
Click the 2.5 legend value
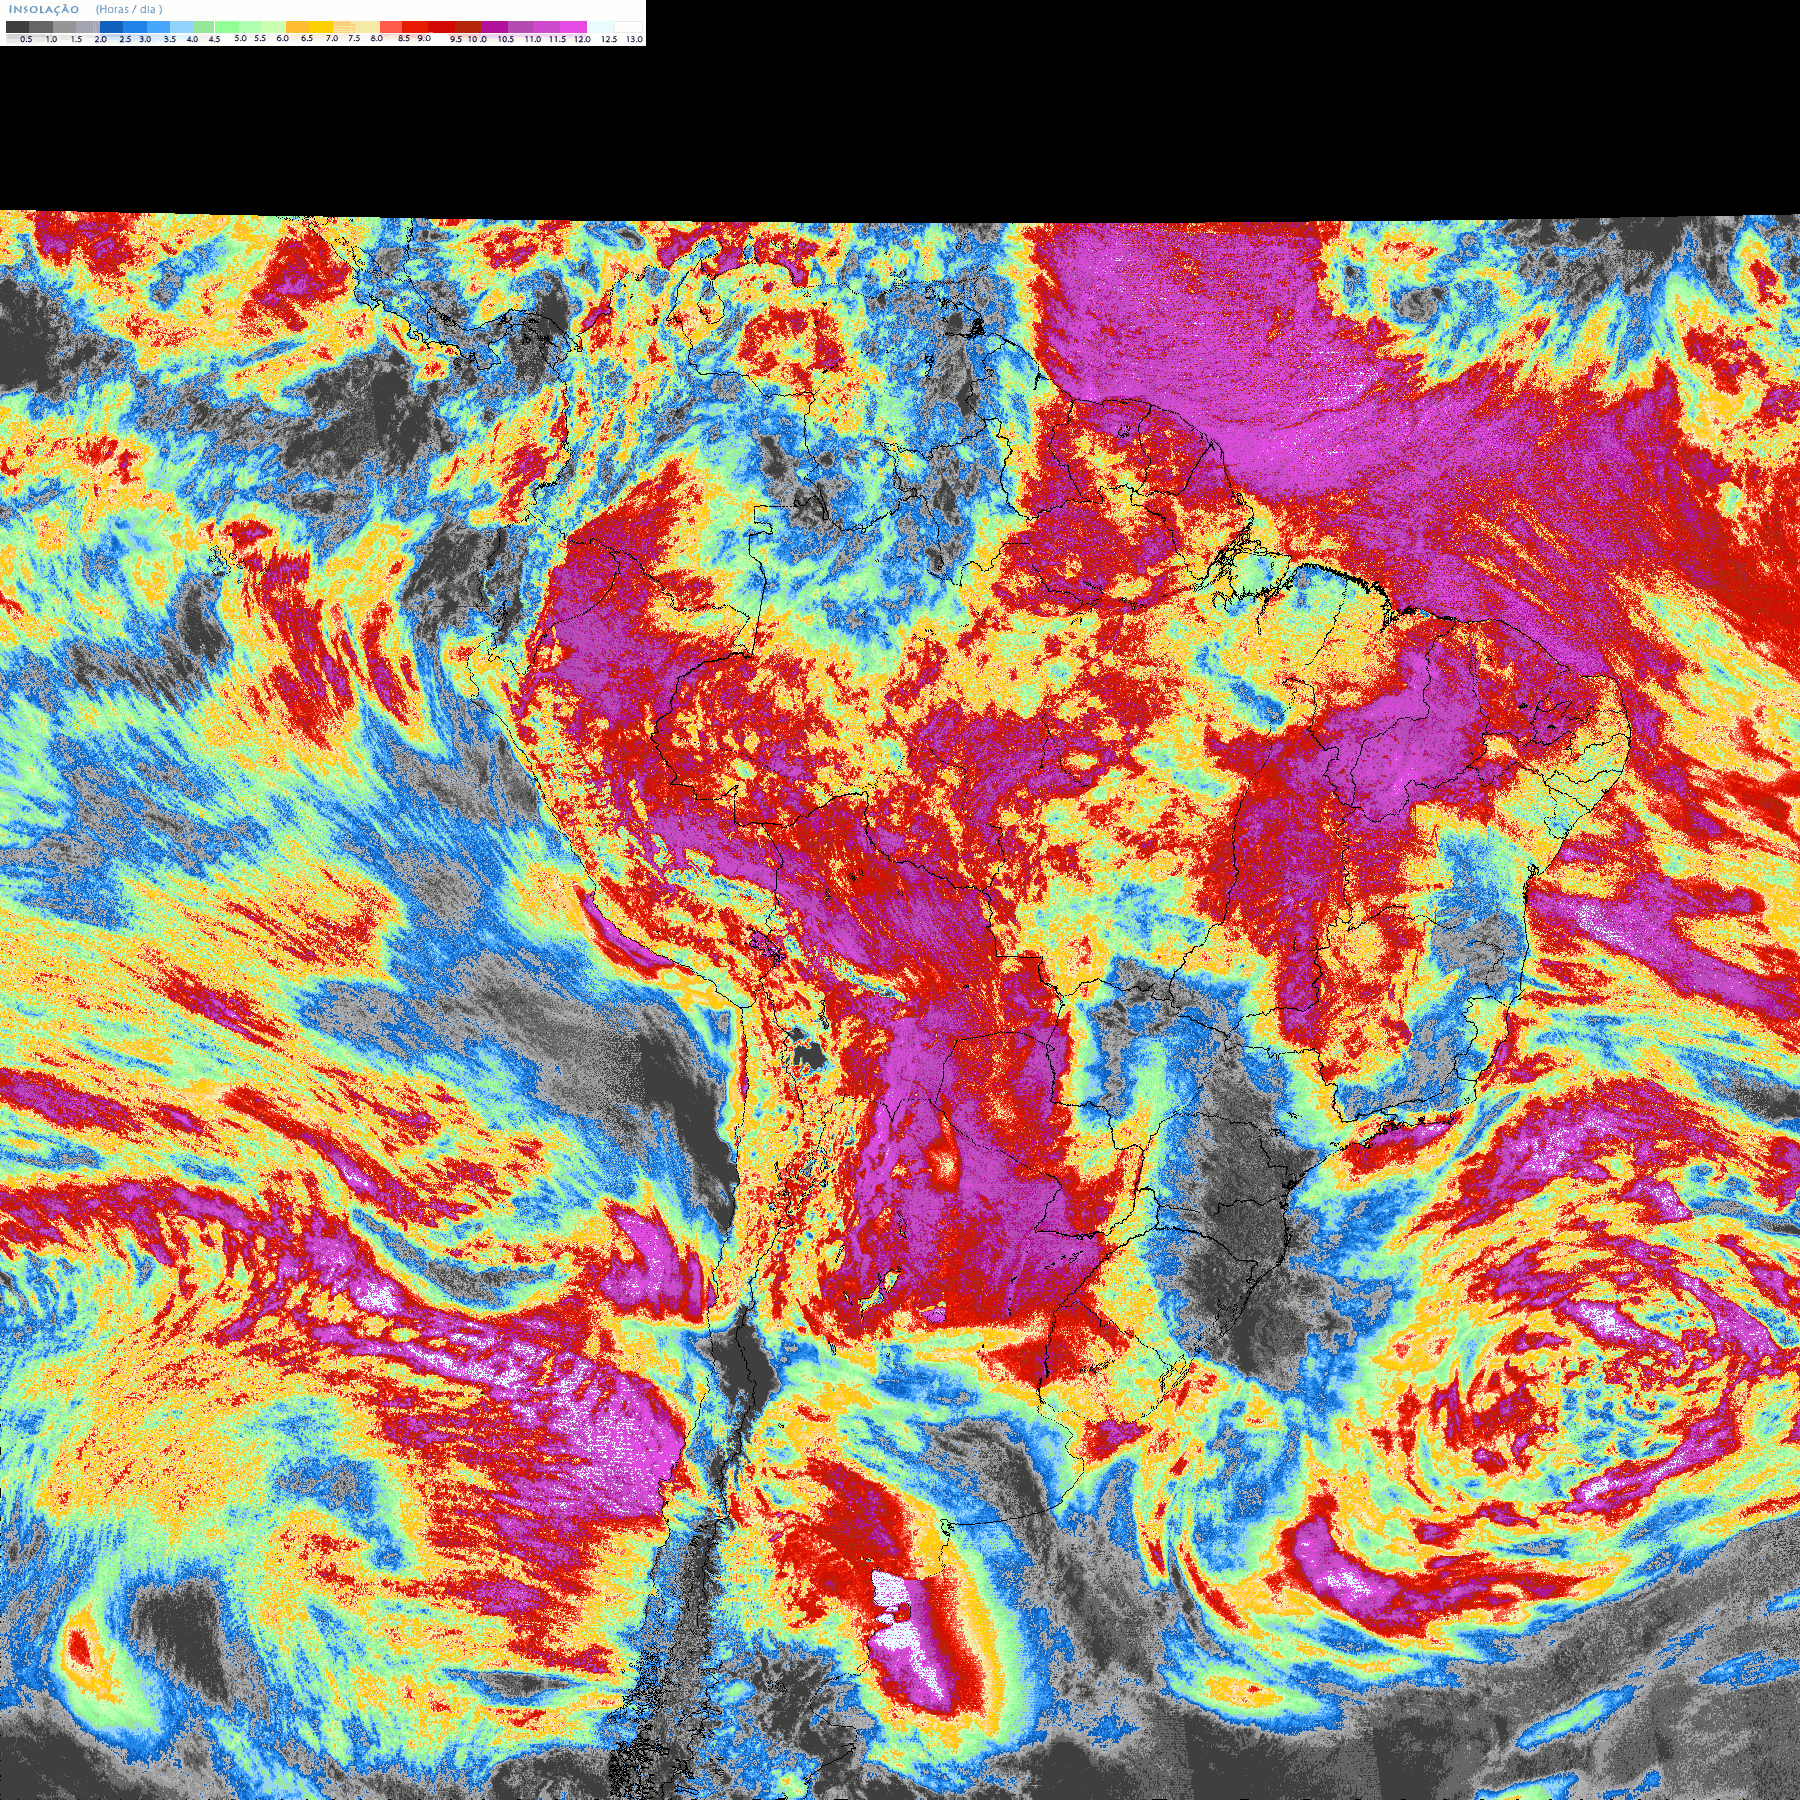[125, 39]
